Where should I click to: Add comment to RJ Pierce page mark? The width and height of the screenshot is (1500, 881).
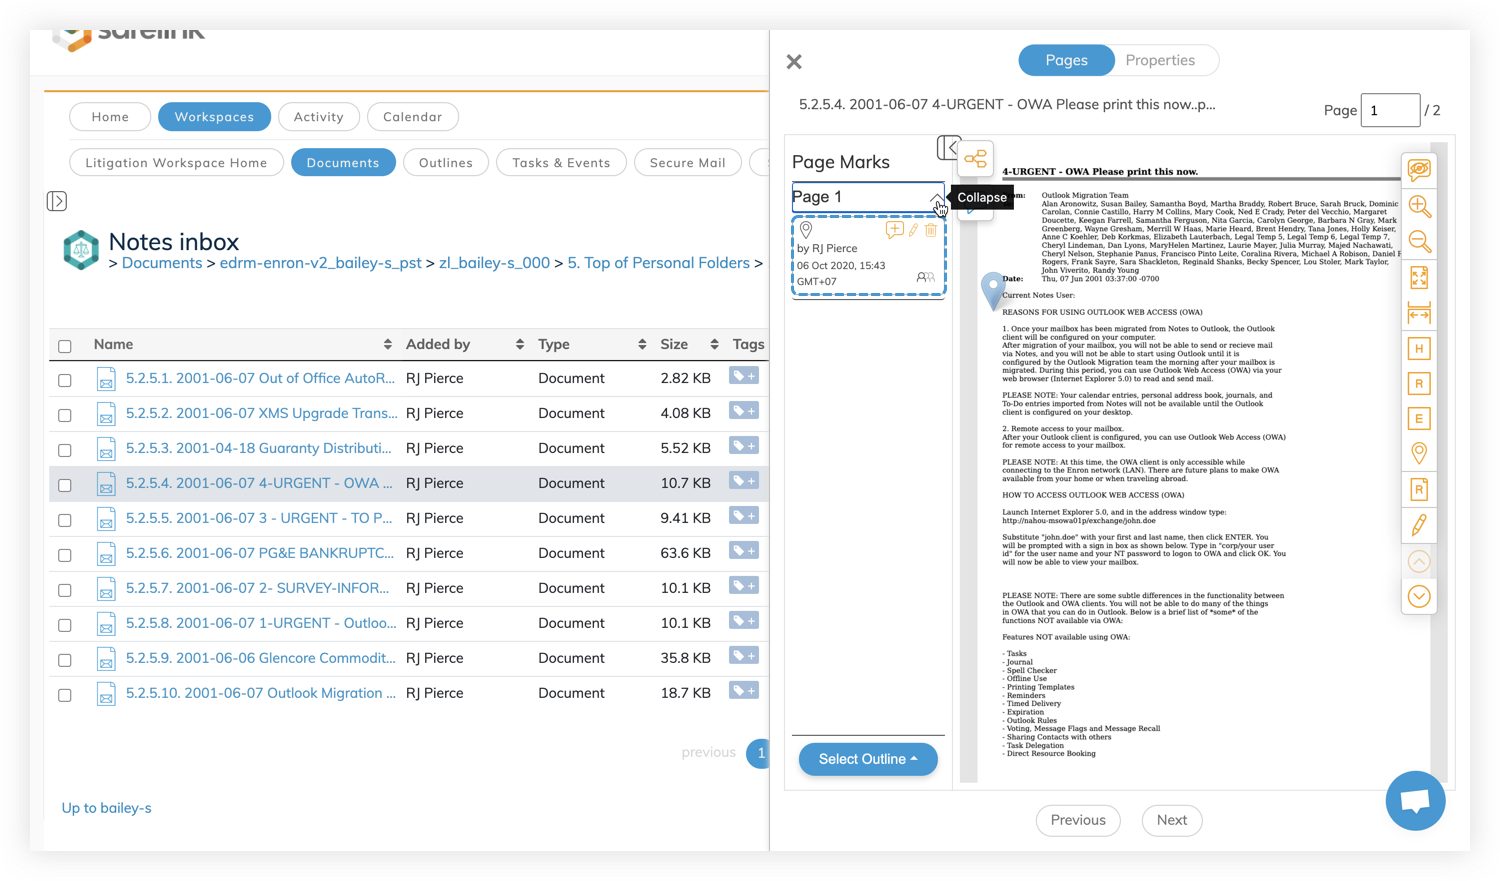894,230
